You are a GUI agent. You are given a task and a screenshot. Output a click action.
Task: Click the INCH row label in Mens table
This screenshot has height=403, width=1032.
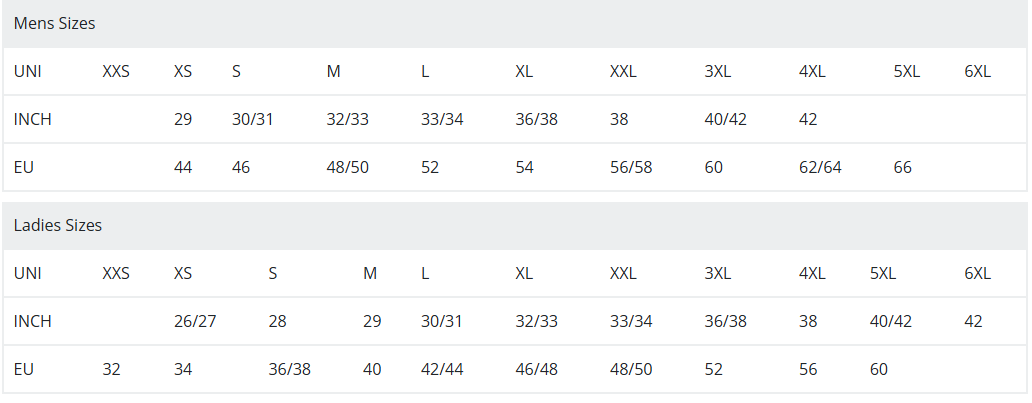(33, 119)
